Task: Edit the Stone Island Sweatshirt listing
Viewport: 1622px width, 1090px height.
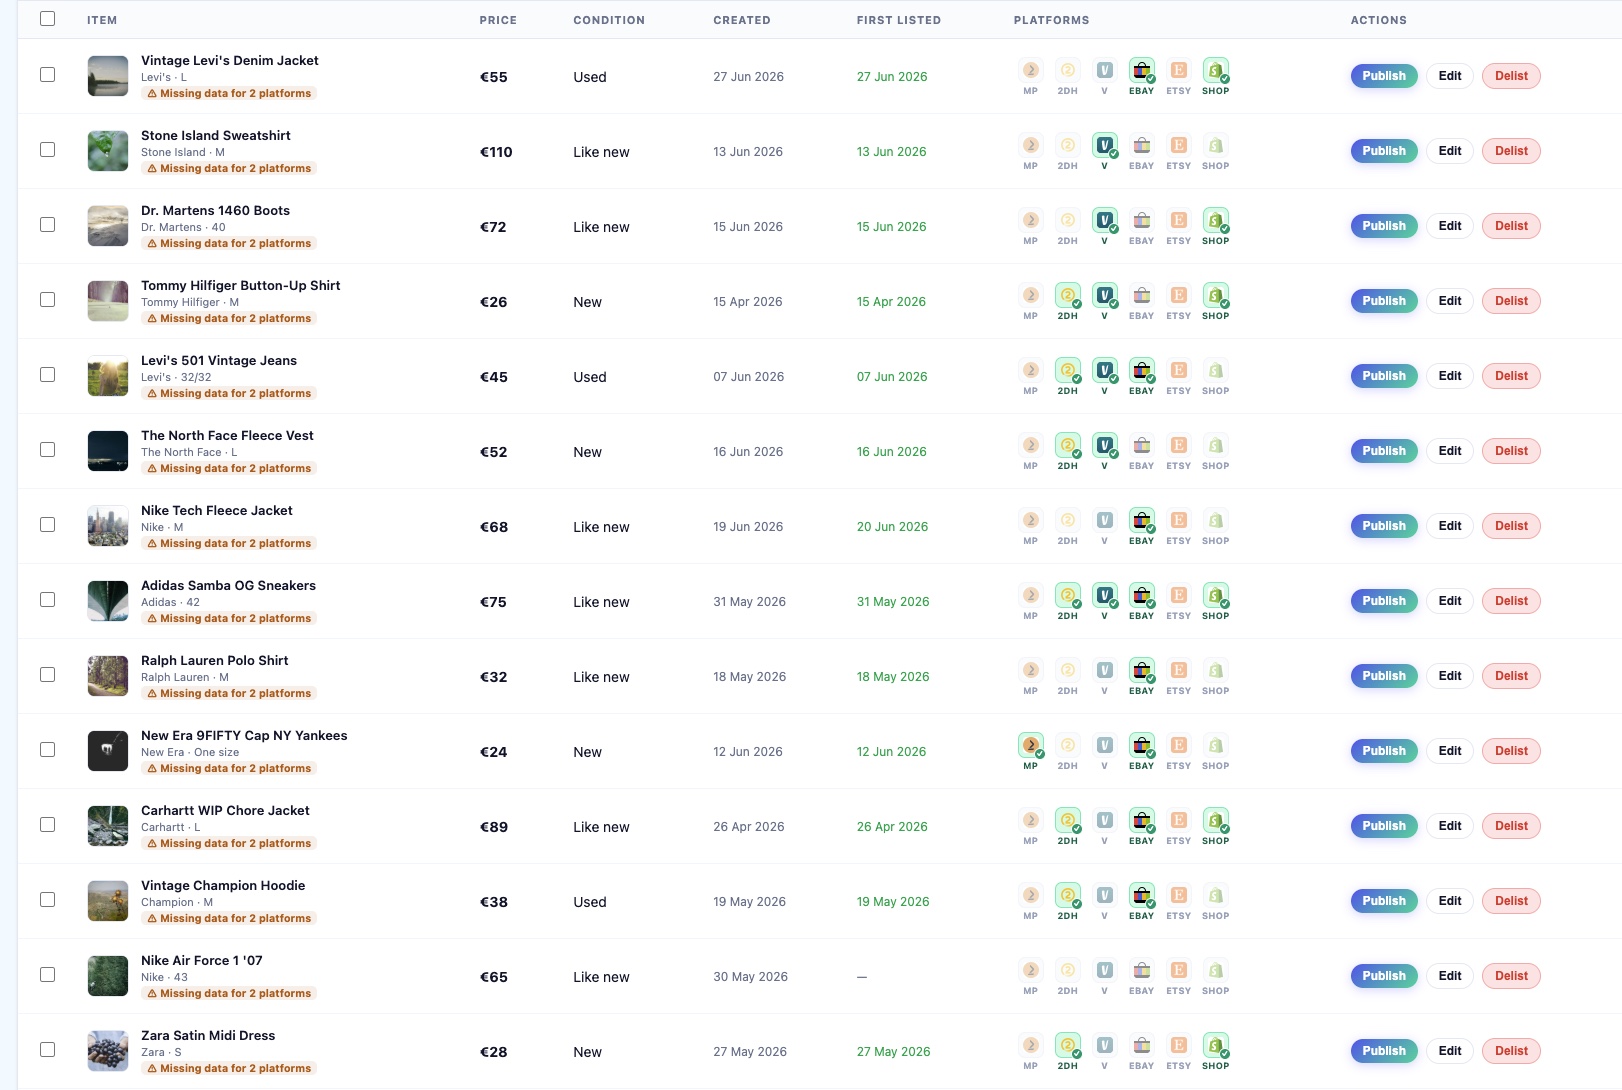Action: (x=1450, y=151)
